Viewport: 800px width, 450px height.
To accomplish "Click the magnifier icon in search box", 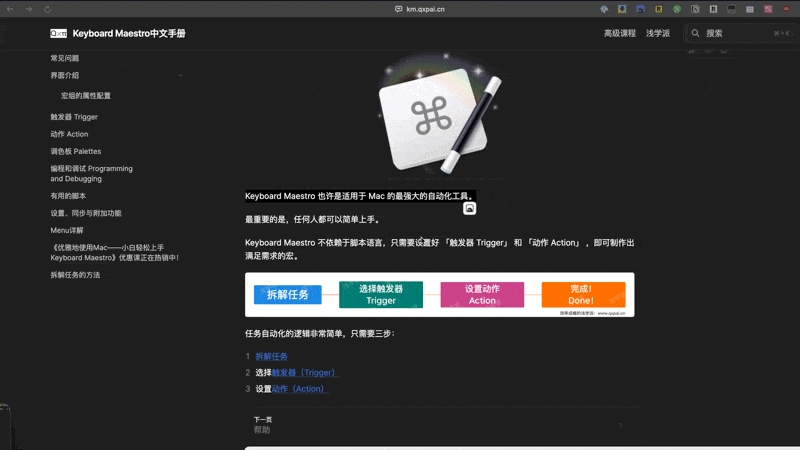I will pos(695,33).
